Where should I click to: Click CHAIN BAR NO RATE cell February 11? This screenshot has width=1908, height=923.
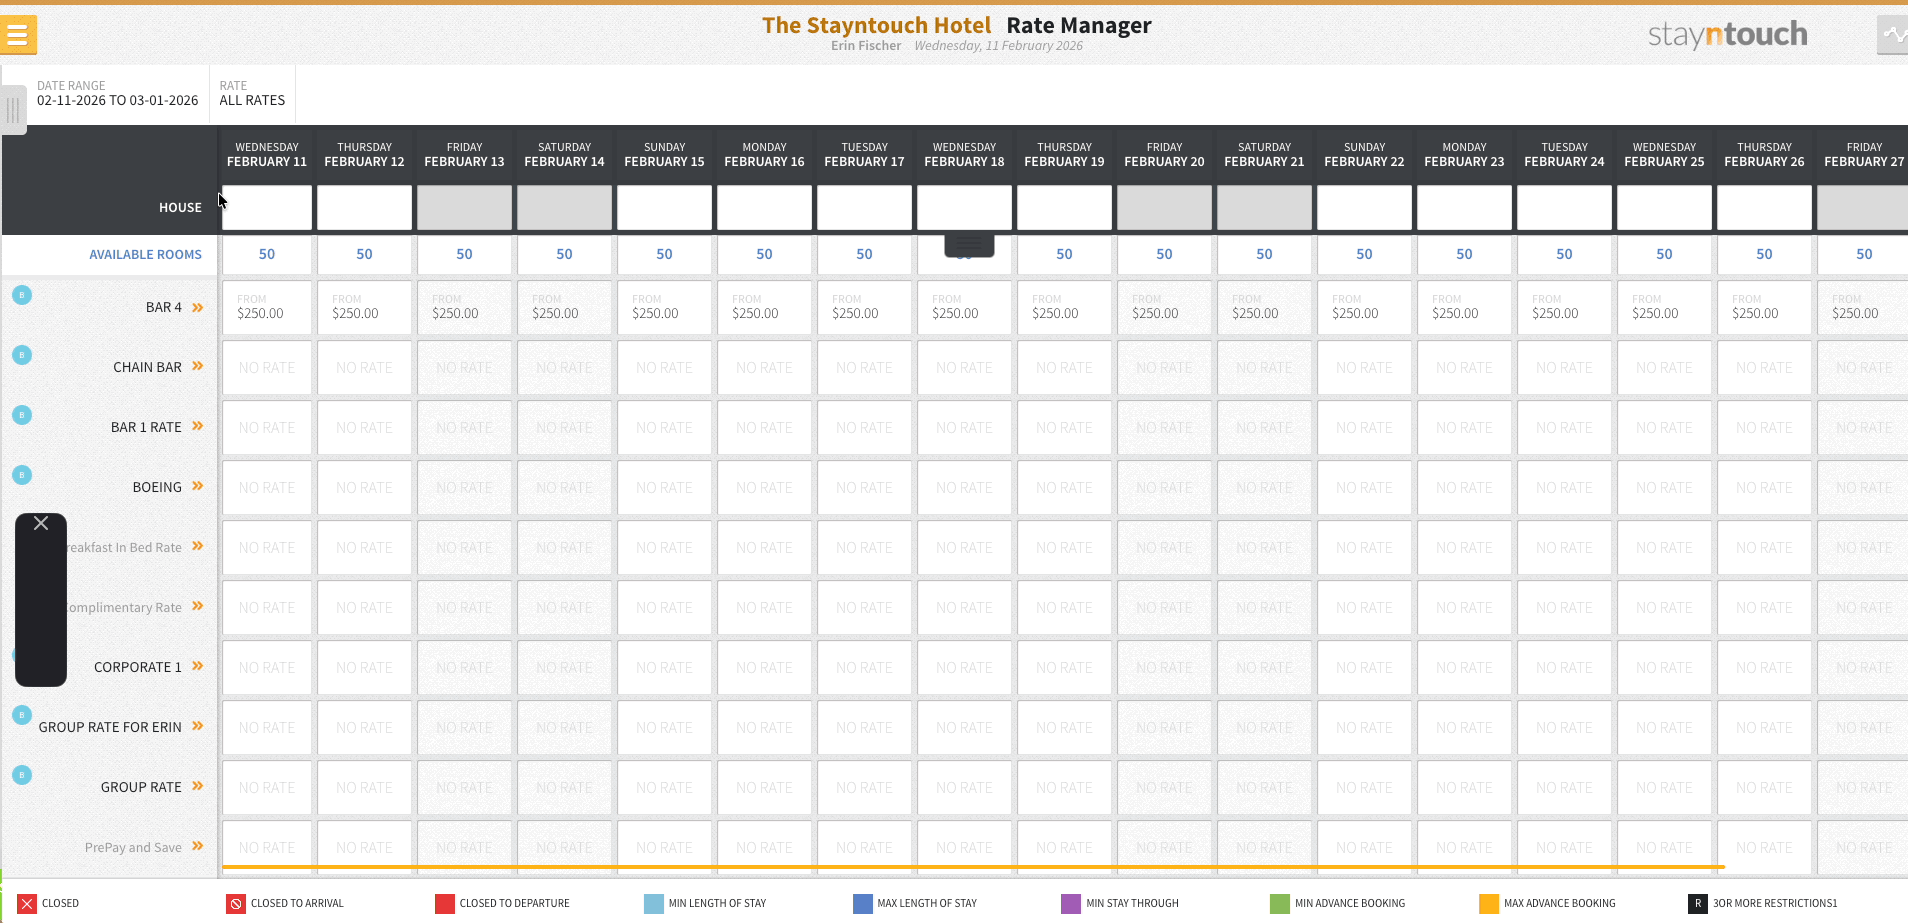267,367
